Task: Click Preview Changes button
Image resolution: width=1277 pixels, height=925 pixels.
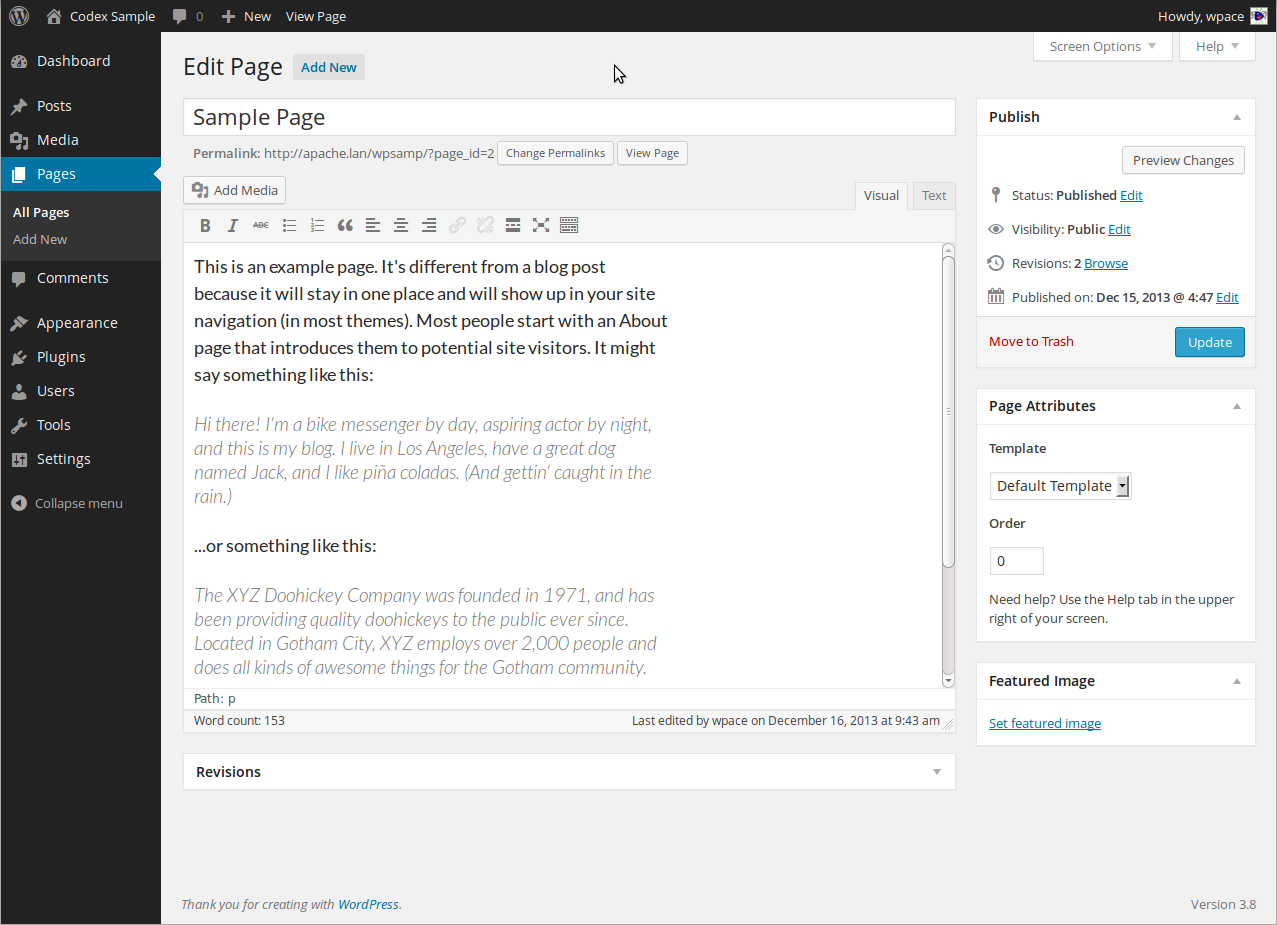Action: (1183, 160)
